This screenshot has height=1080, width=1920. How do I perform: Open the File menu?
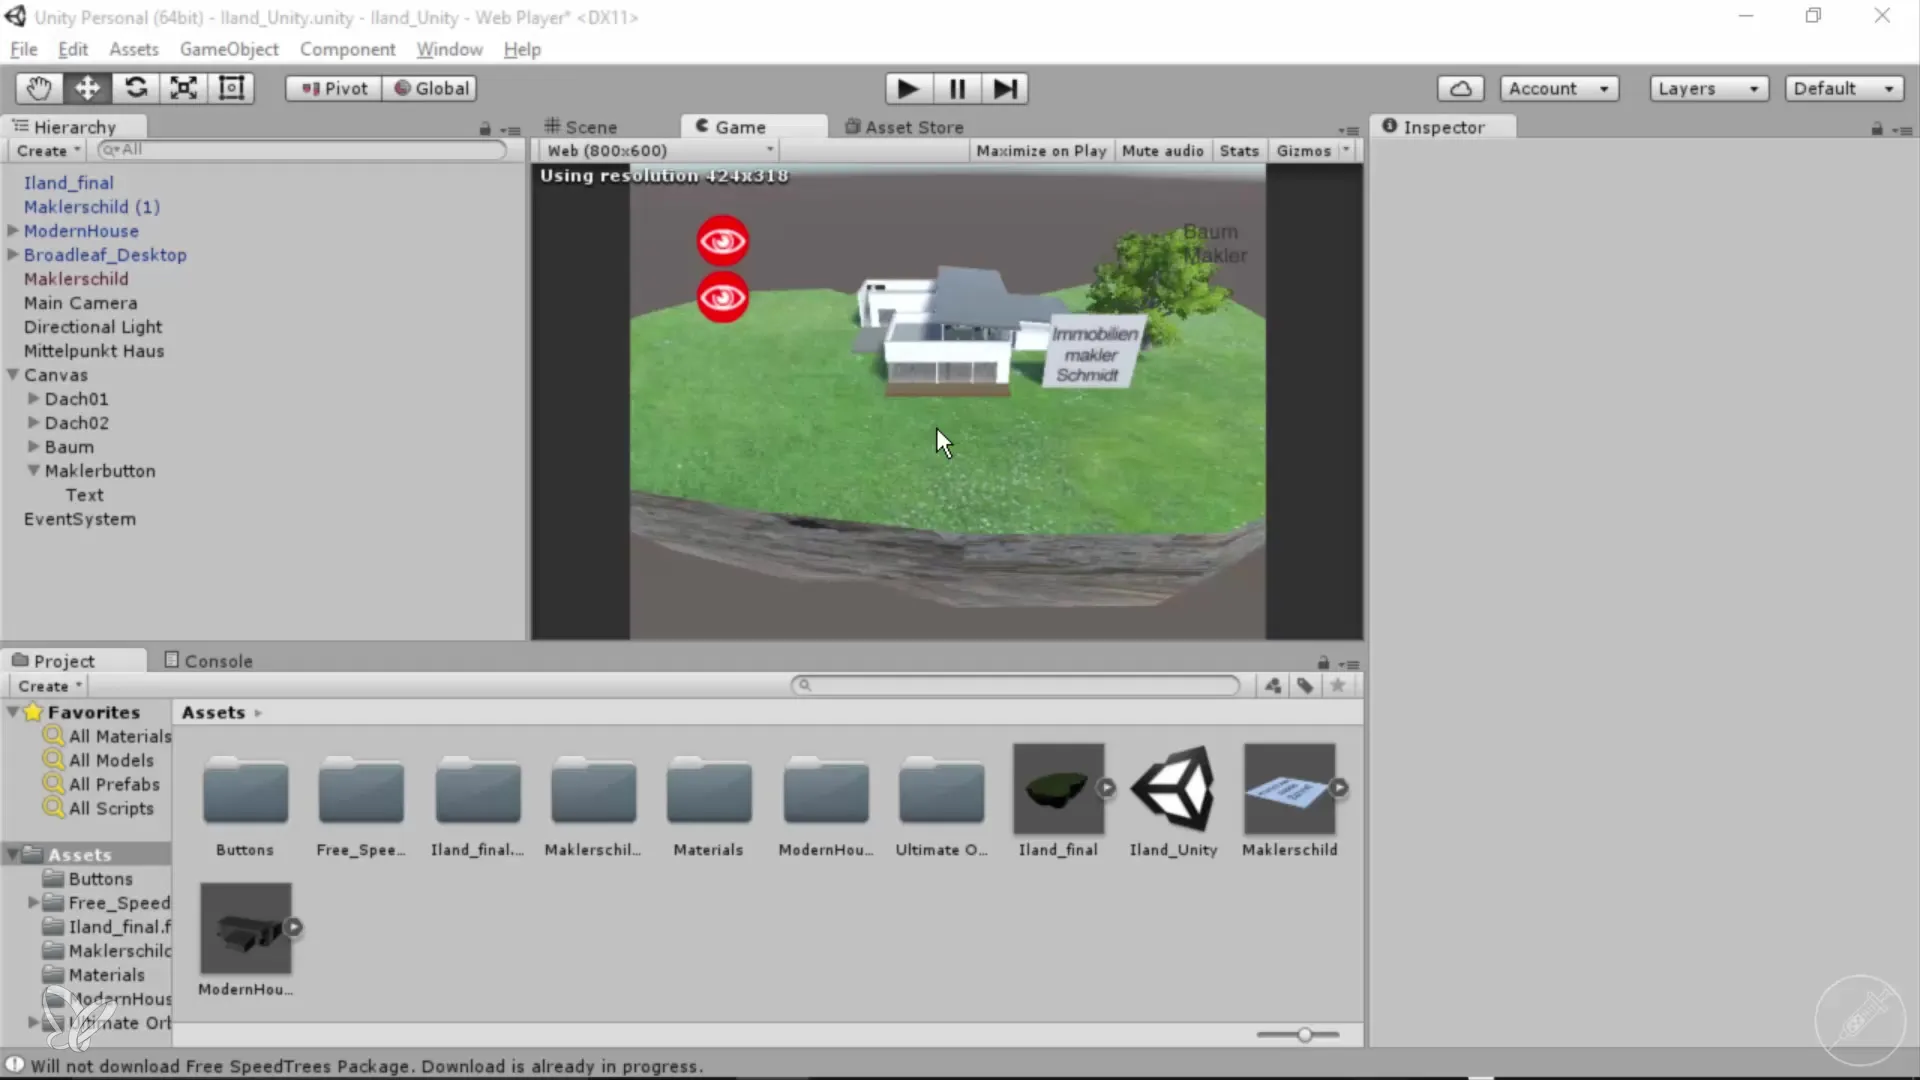tap(23, 49)
